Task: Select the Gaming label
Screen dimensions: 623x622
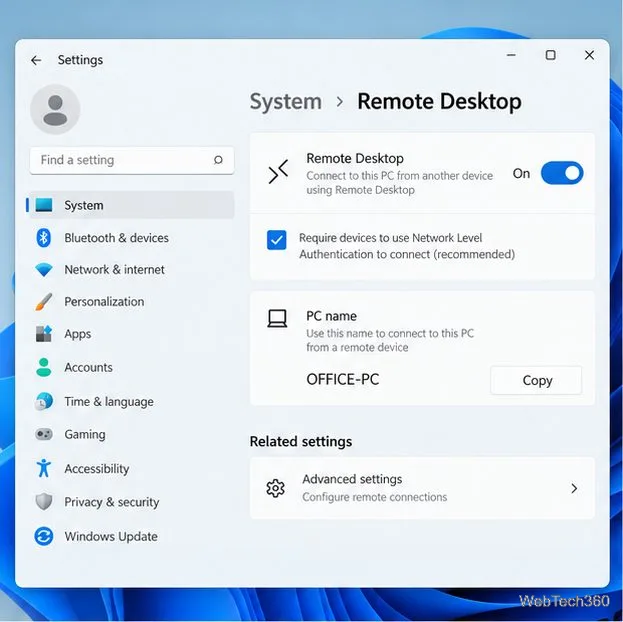Action: [85, 434]
